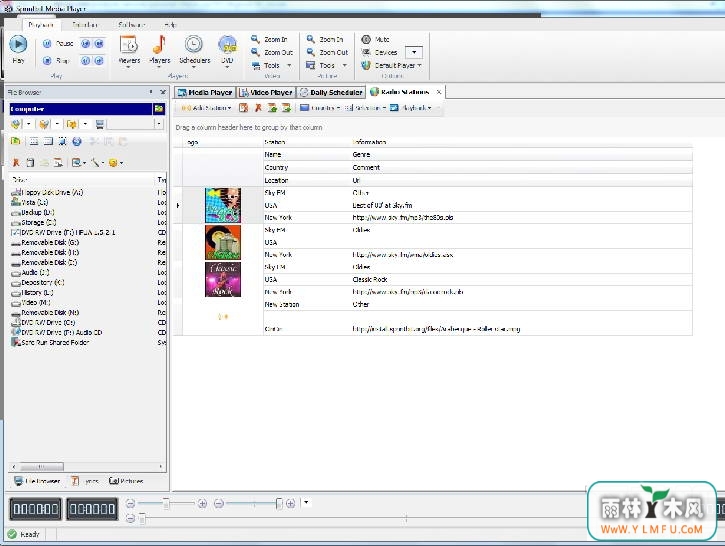
Task: Switch to the Daily Scheduler tab
Action: click(x=331, y=92)
